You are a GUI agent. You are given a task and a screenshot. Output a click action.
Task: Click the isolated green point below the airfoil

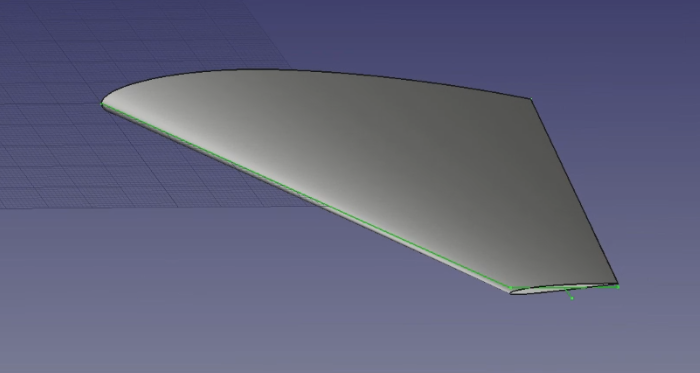572,298
